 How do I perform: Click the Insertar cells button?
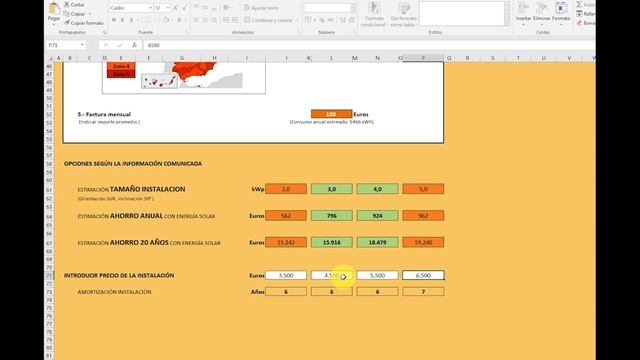(523, 13)
